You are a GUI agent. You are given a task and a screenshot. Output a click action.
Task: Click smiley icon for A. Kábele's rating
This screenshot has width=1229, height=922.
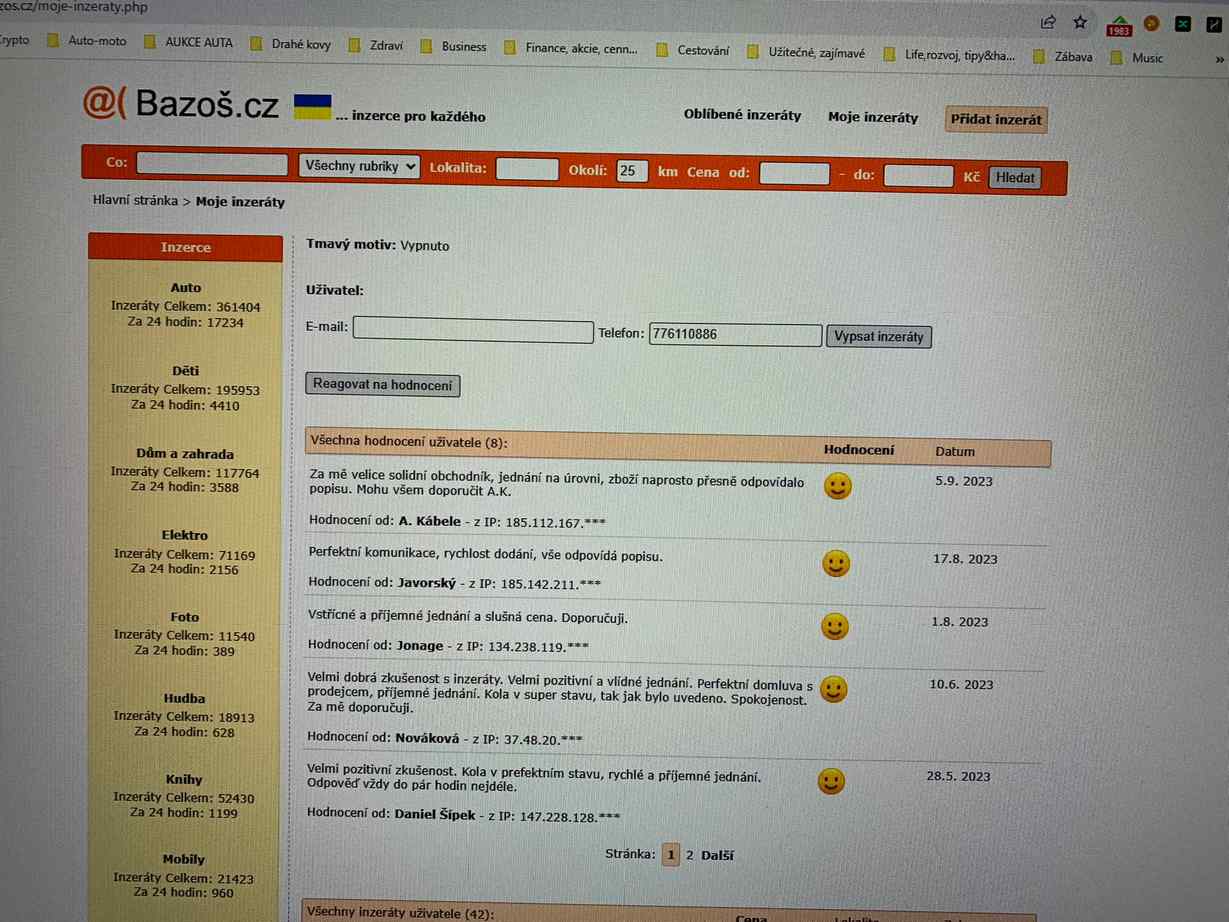click(x=838, y=487)
